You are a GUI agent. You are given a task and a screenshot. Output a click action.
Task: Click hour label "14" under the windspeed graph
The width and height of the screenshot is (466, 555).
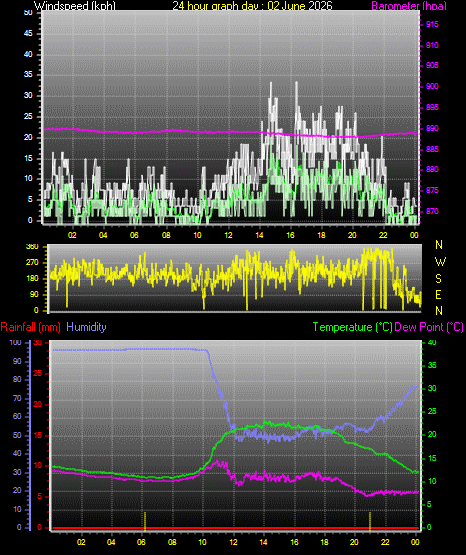click(x=259, y=235)
